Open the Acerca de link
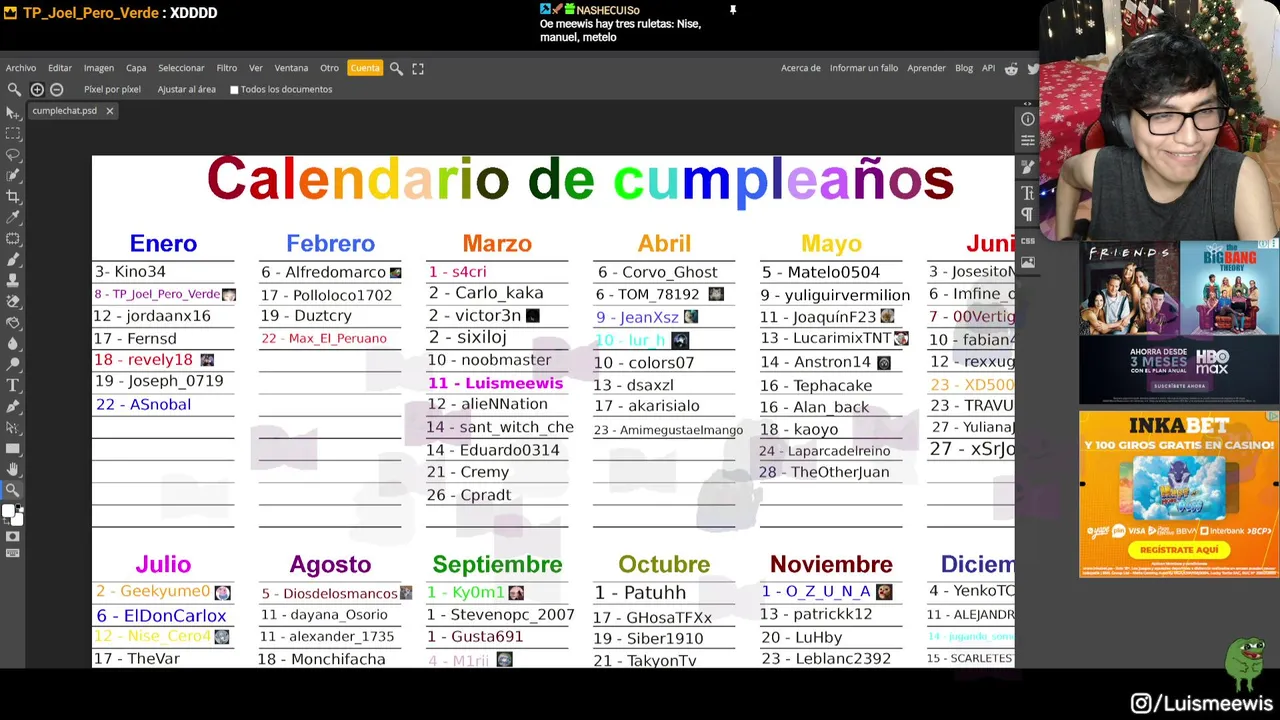The height and width of the screenshot is (720, 1280). (x=800, y=68)
